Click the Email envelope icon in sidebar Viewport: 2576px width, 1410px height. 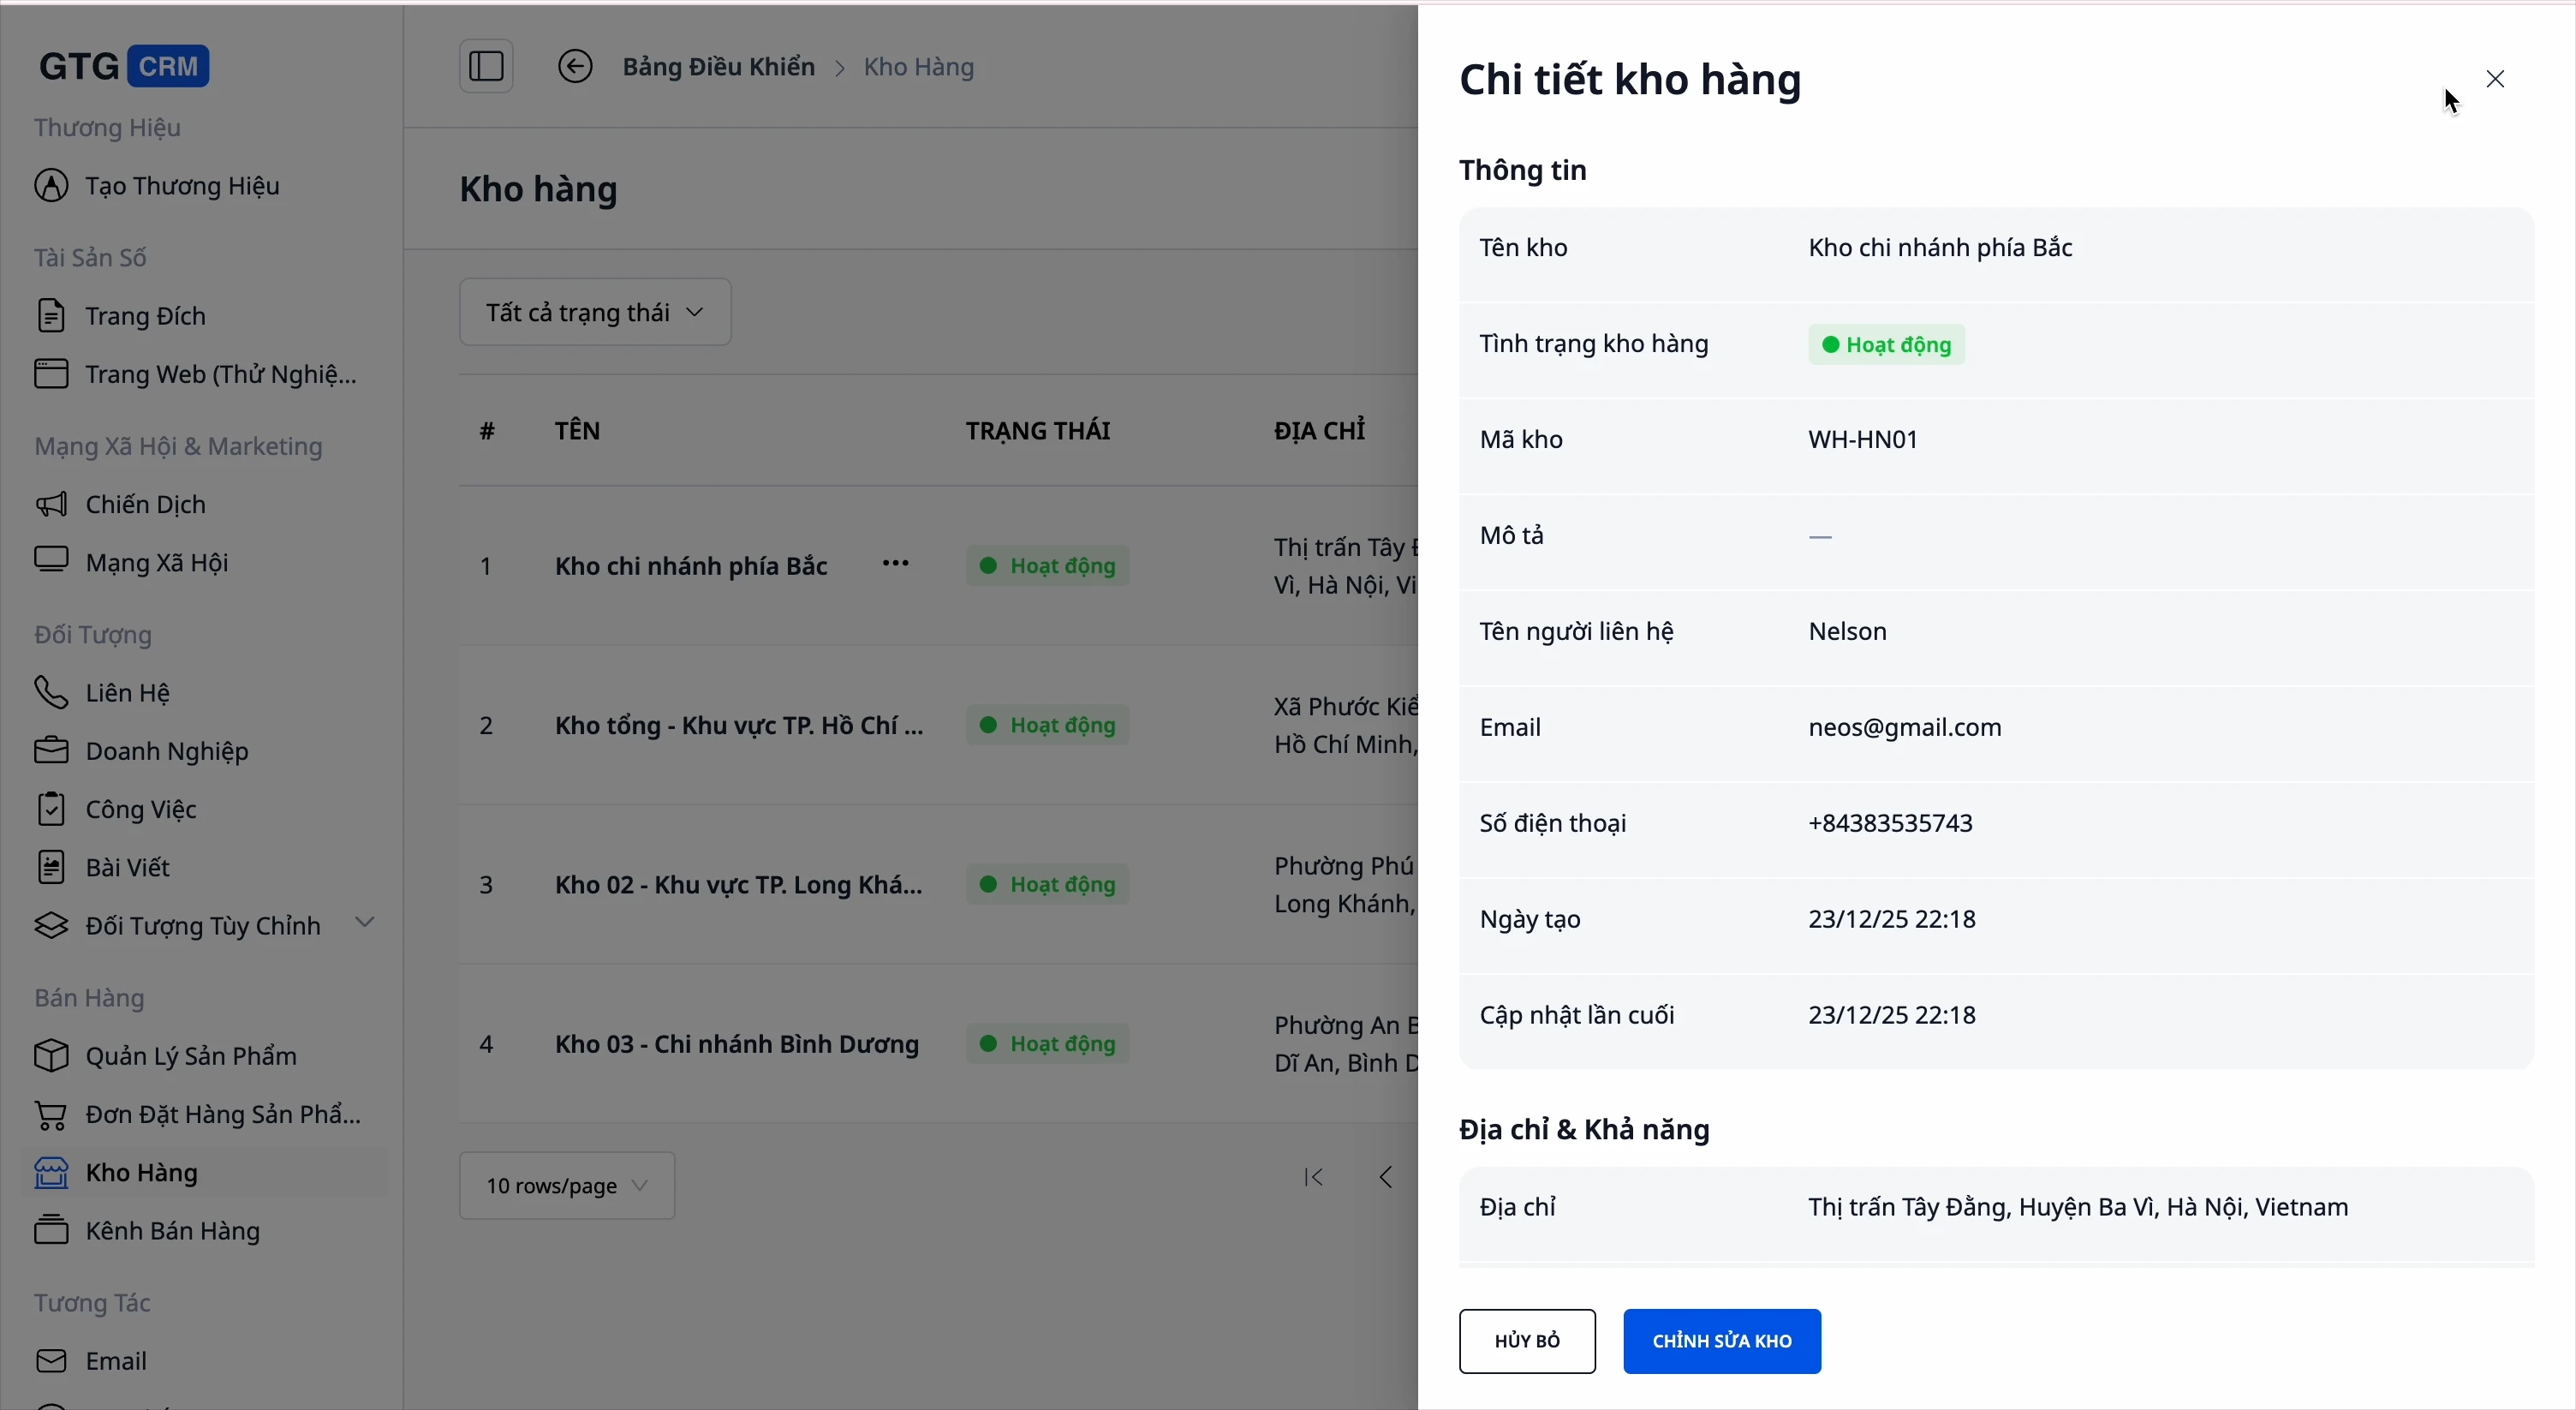pyautogui.click(x=51, y=1361)
